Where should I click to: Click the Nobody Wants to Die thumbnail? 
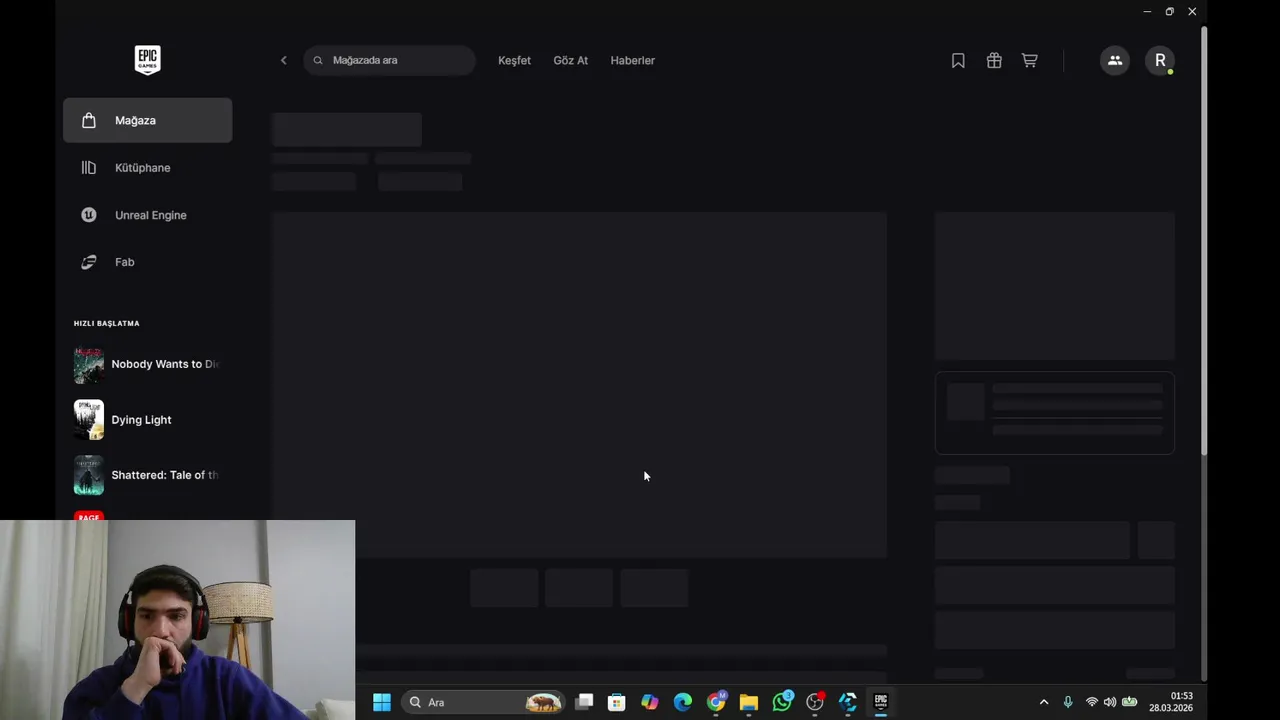(89, 364)
